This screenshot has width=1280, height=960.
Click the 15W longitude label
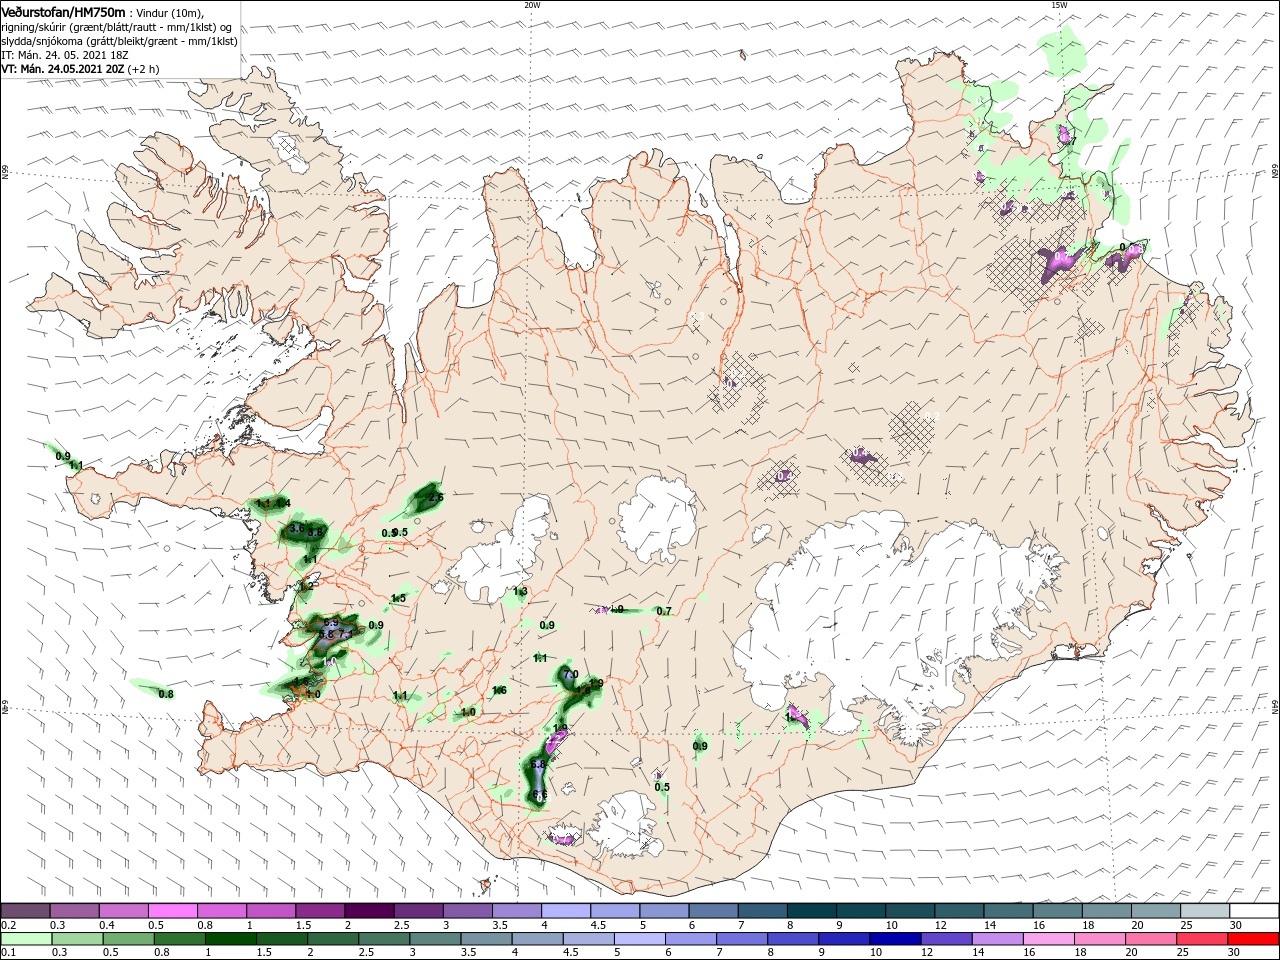click(1059, 5)
